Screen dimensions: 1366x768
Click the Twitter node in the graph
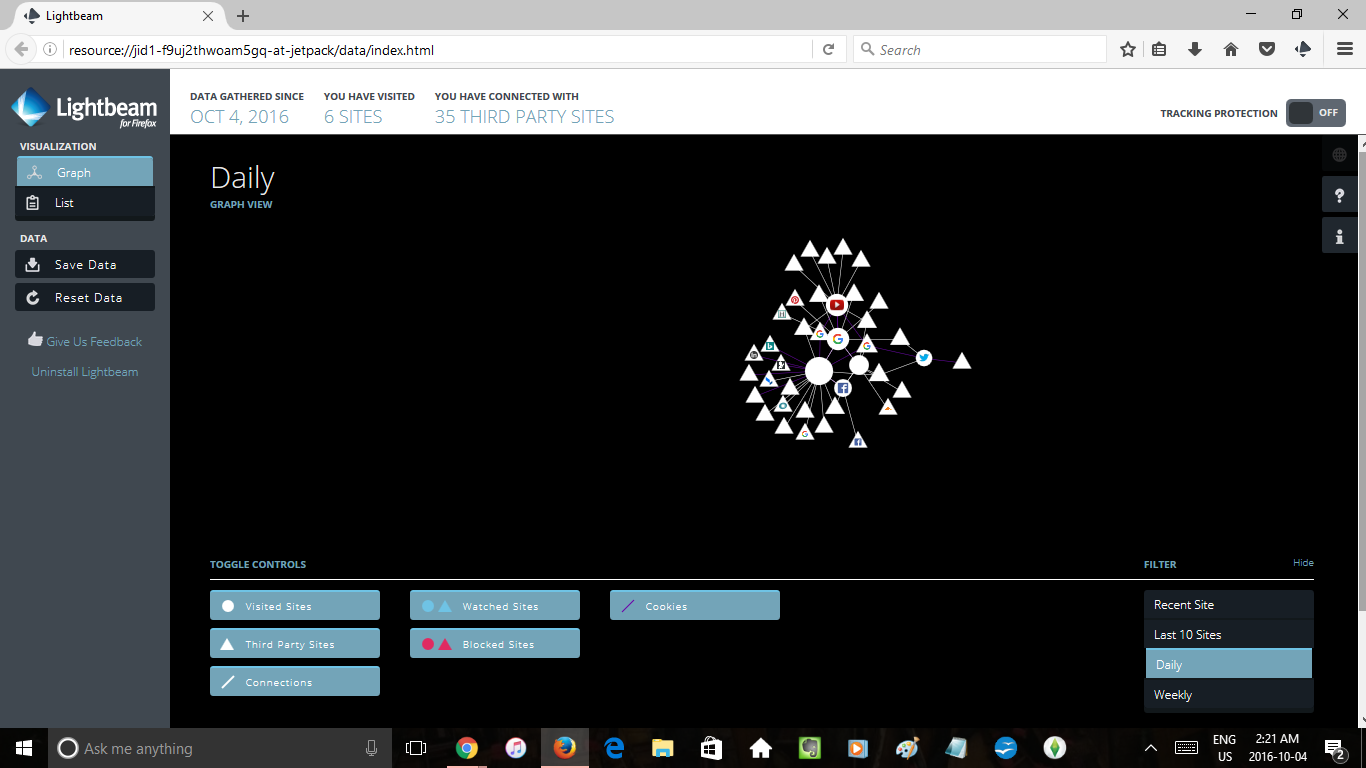coord(924,358)
